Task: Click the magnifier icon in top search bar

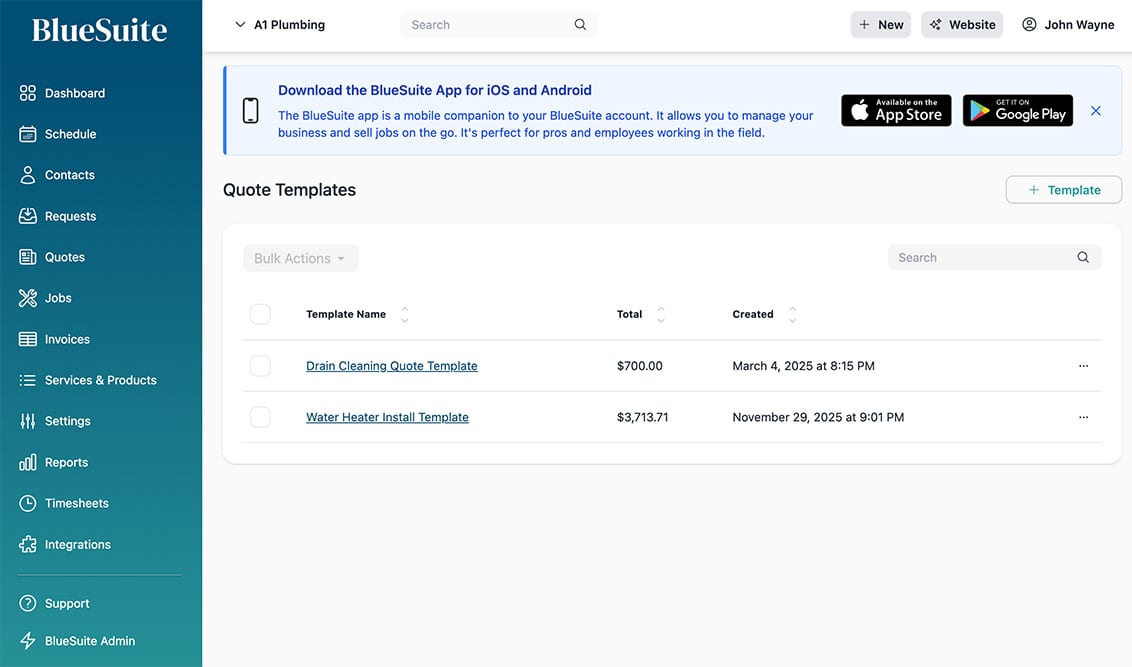Action: pyautogui.click(x=580, y=25)
